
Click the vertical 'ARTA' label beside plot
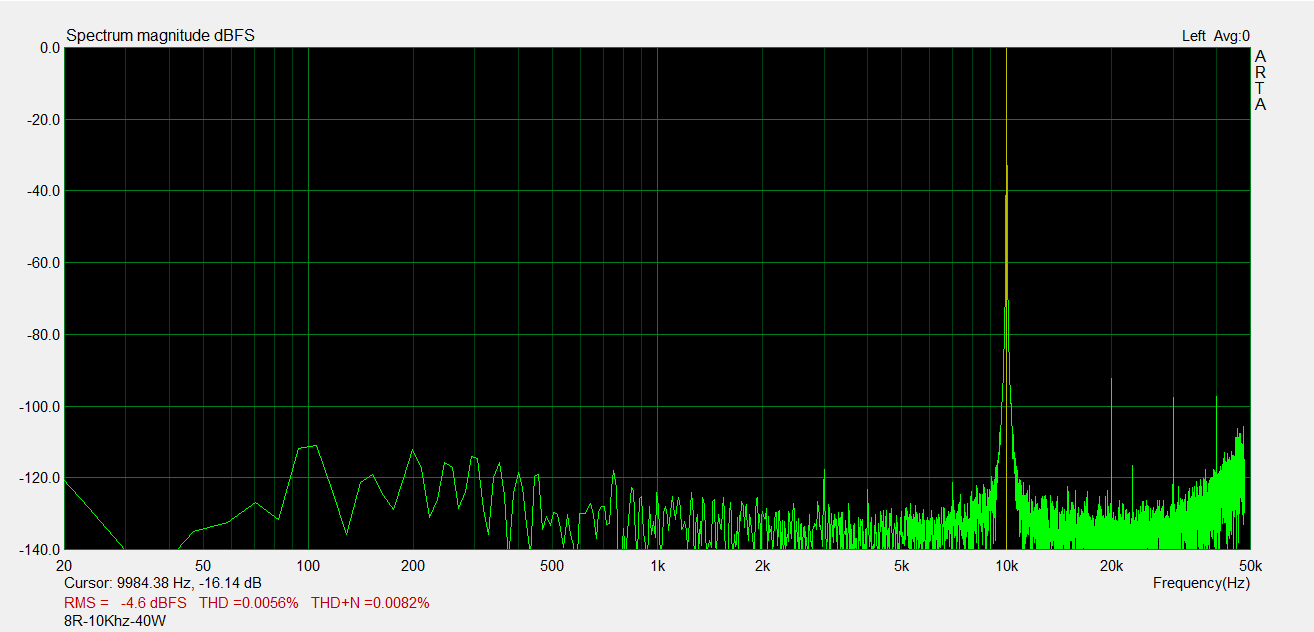tap(1260, 81)
